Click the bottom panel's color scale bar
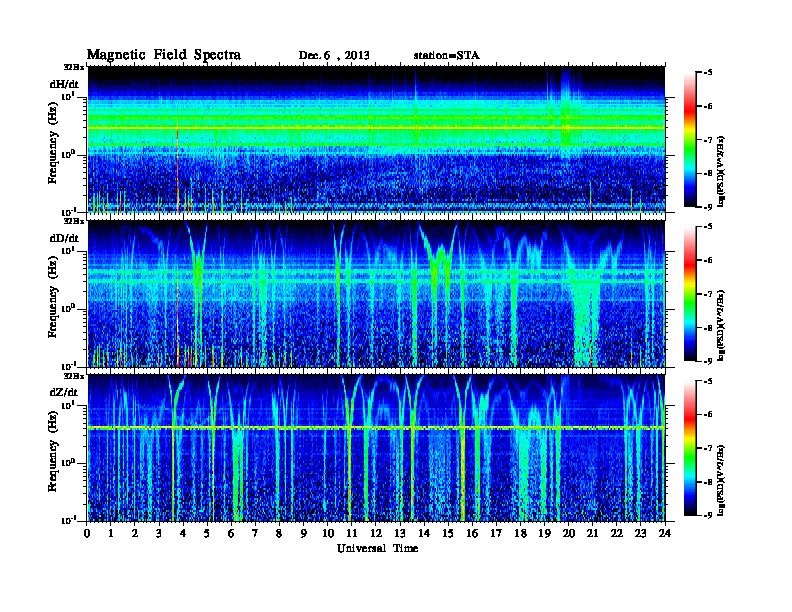Viewport: 792px width, 612px height. (x=690, y=448)
